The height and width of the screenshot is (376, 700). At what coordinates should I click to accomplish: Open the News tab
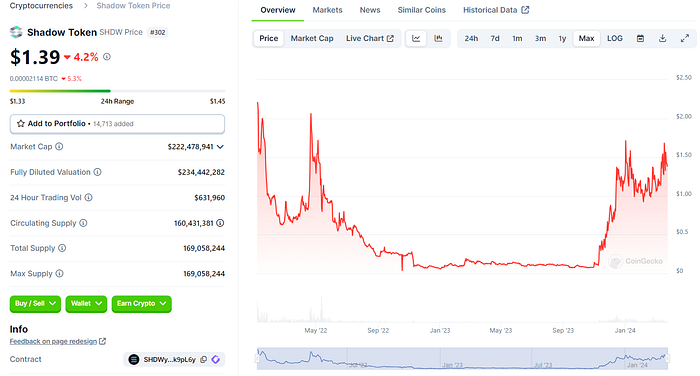point(370,10)
